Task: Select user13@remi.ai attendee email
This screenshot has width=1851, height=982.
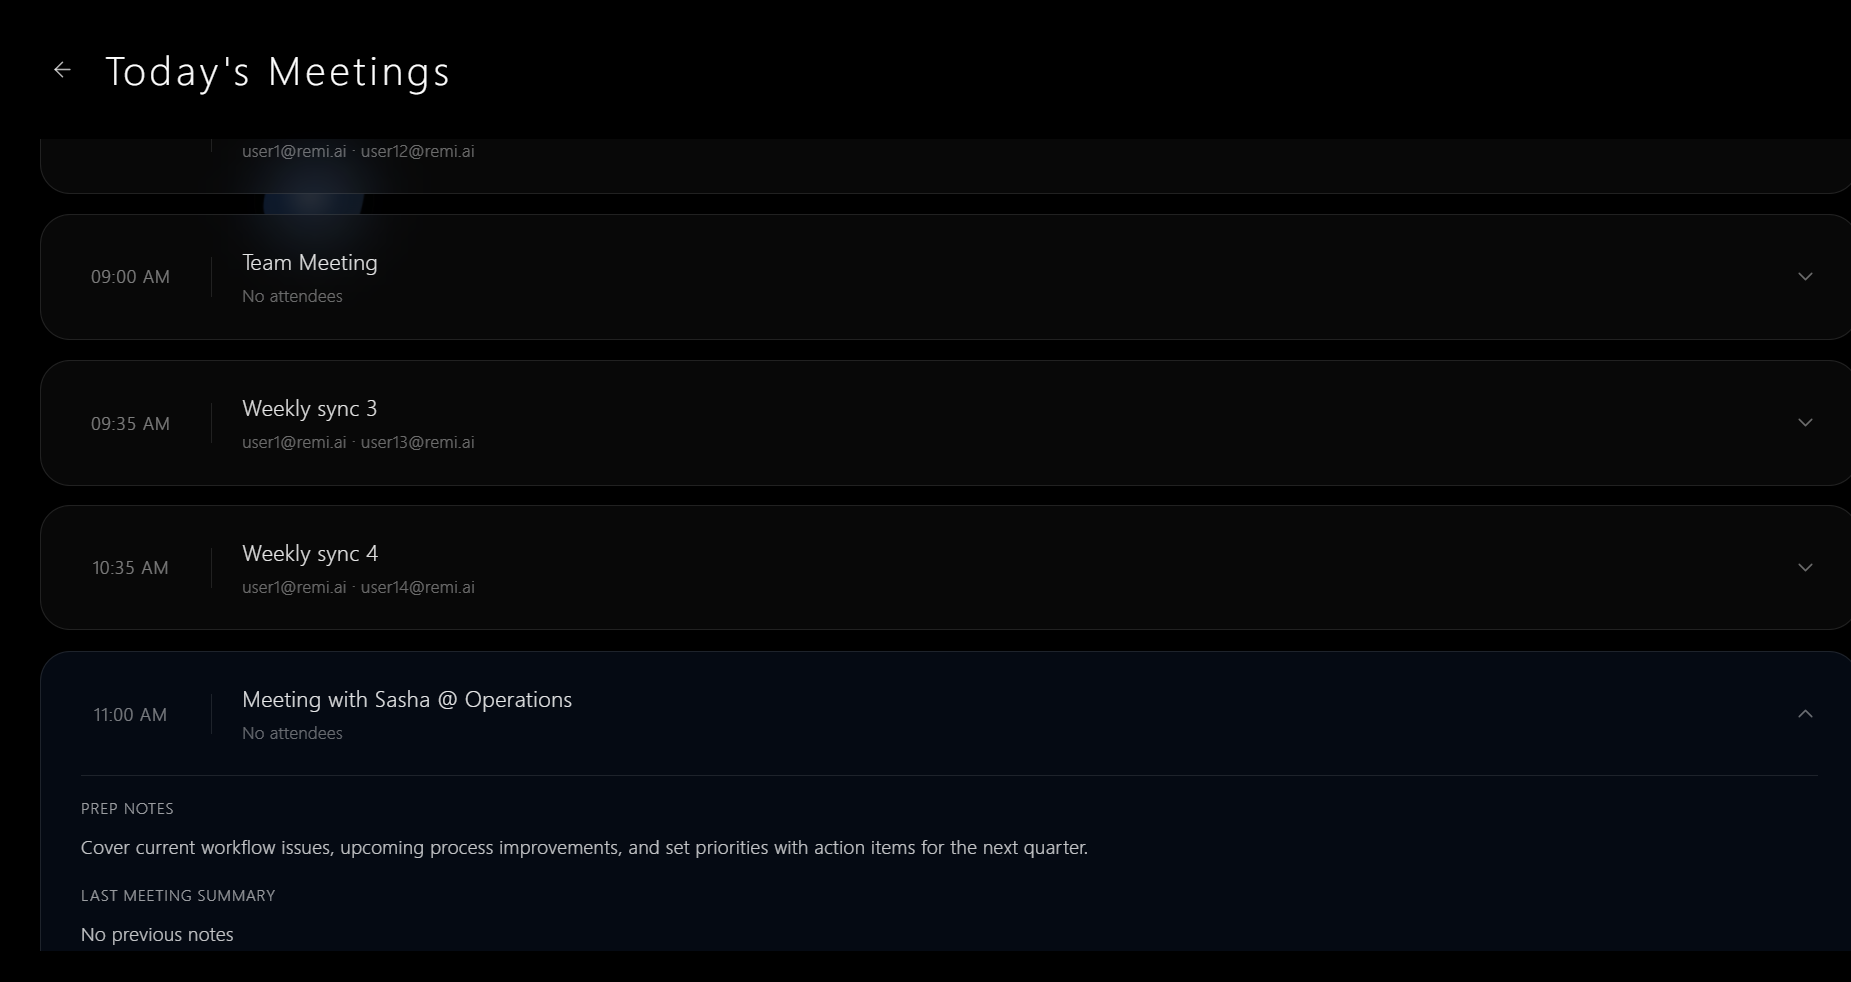Action: [418, 442]
